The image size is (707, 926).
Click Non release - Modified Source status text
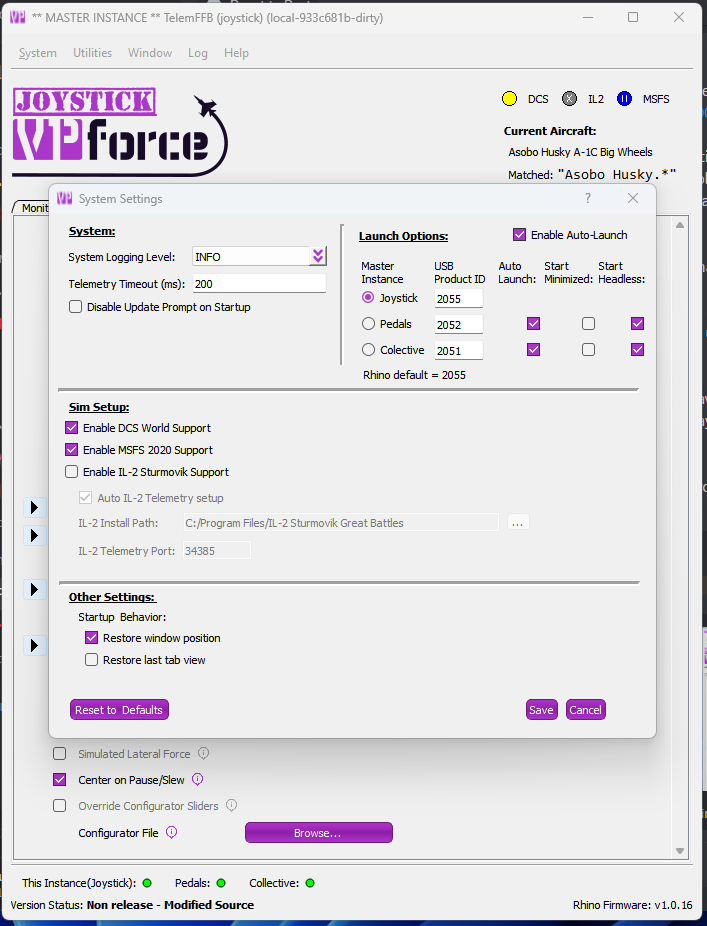(x=170, y=905)
